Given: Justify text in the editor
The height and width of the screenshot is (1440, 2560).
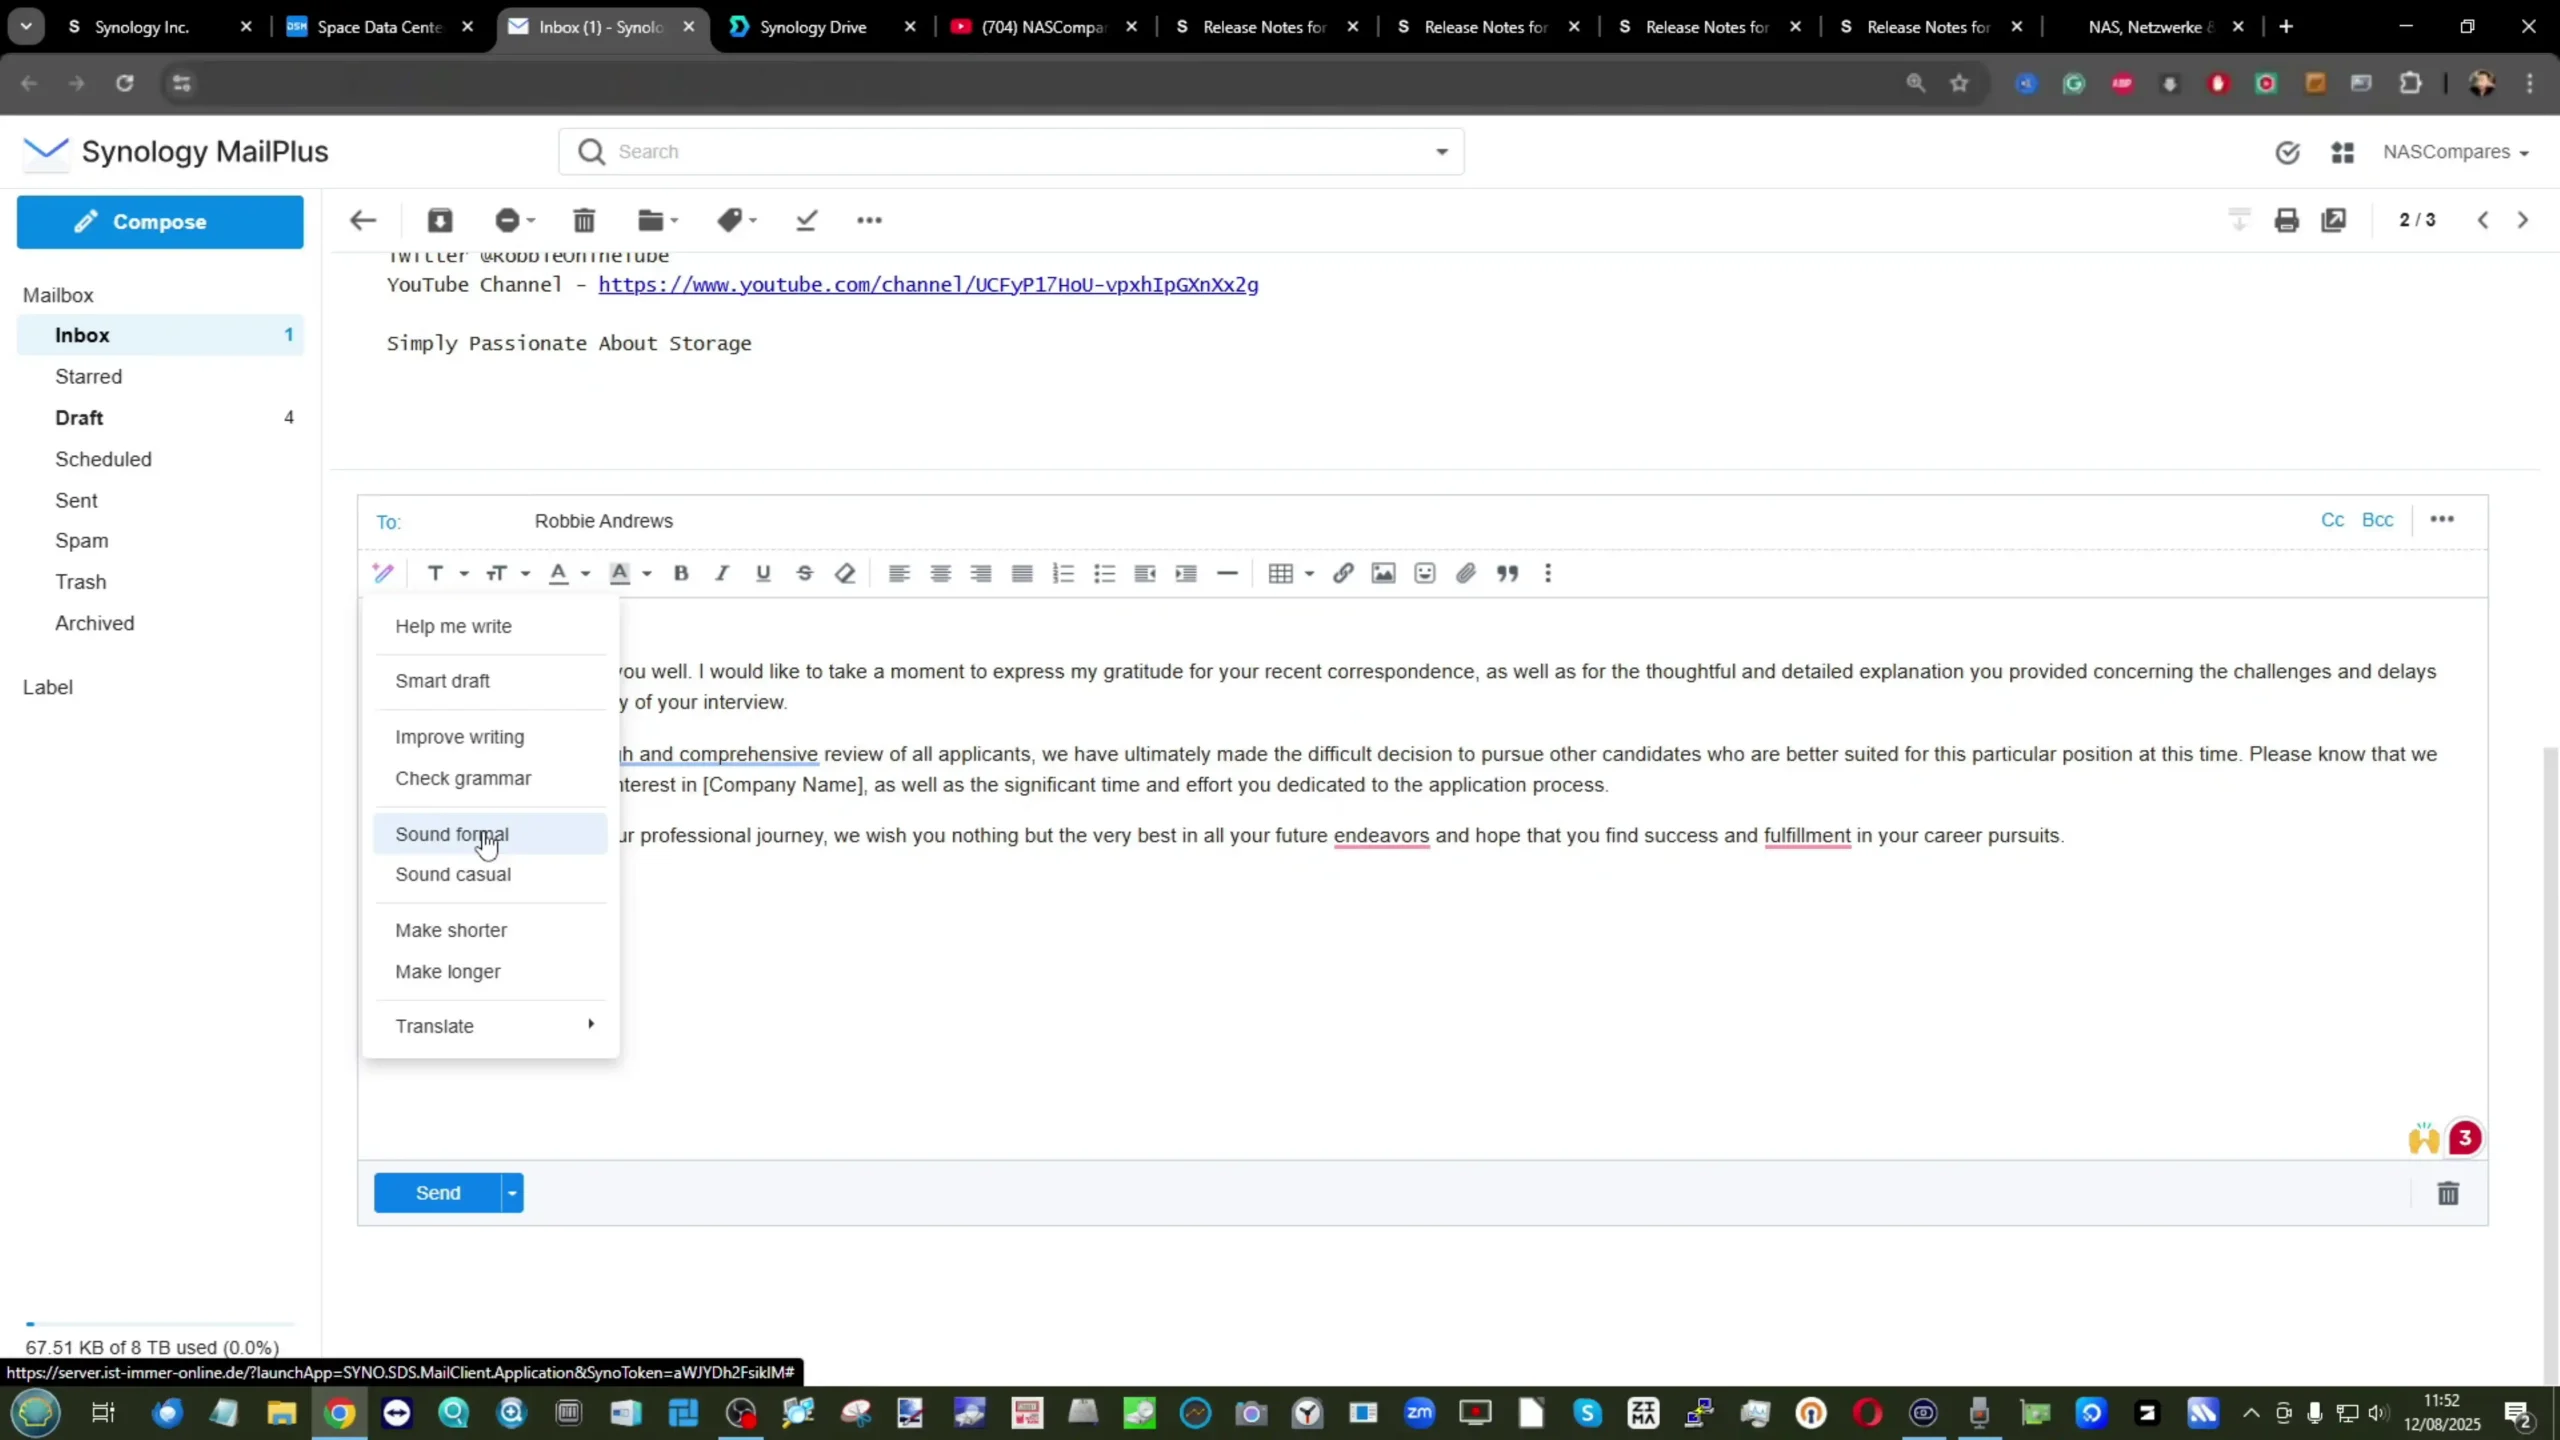Looking at the screenshot, I should 1022,573.
